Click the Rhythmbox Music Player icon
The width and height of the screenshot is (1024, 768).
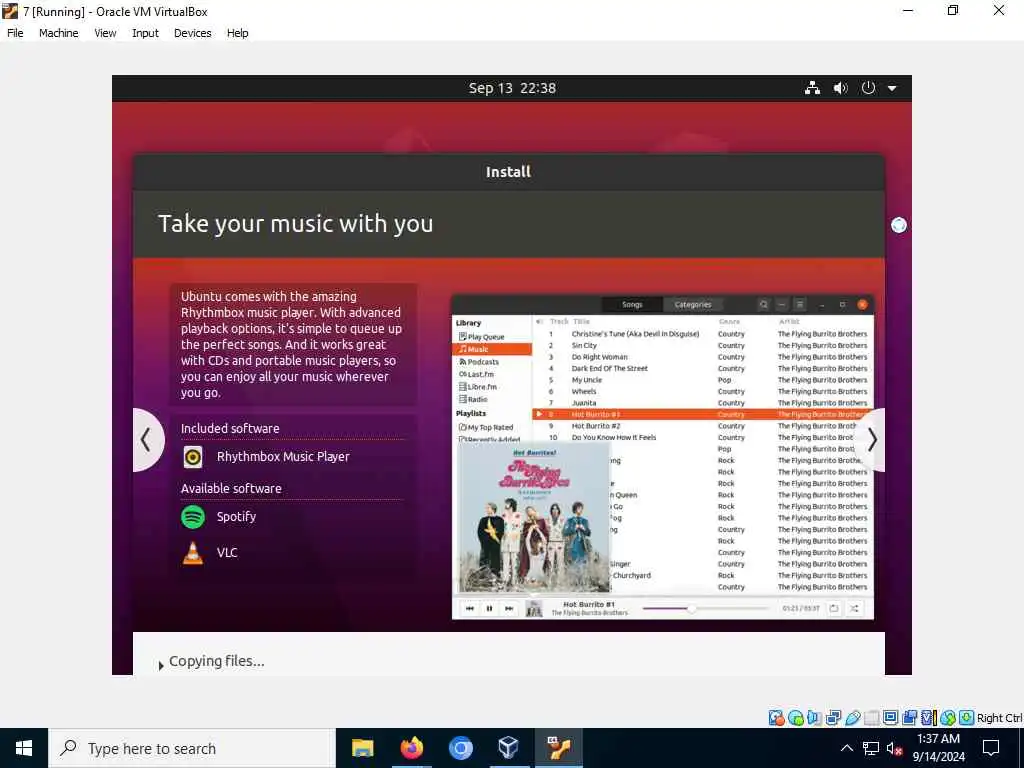pyautogui.click(x=193, y=457)
